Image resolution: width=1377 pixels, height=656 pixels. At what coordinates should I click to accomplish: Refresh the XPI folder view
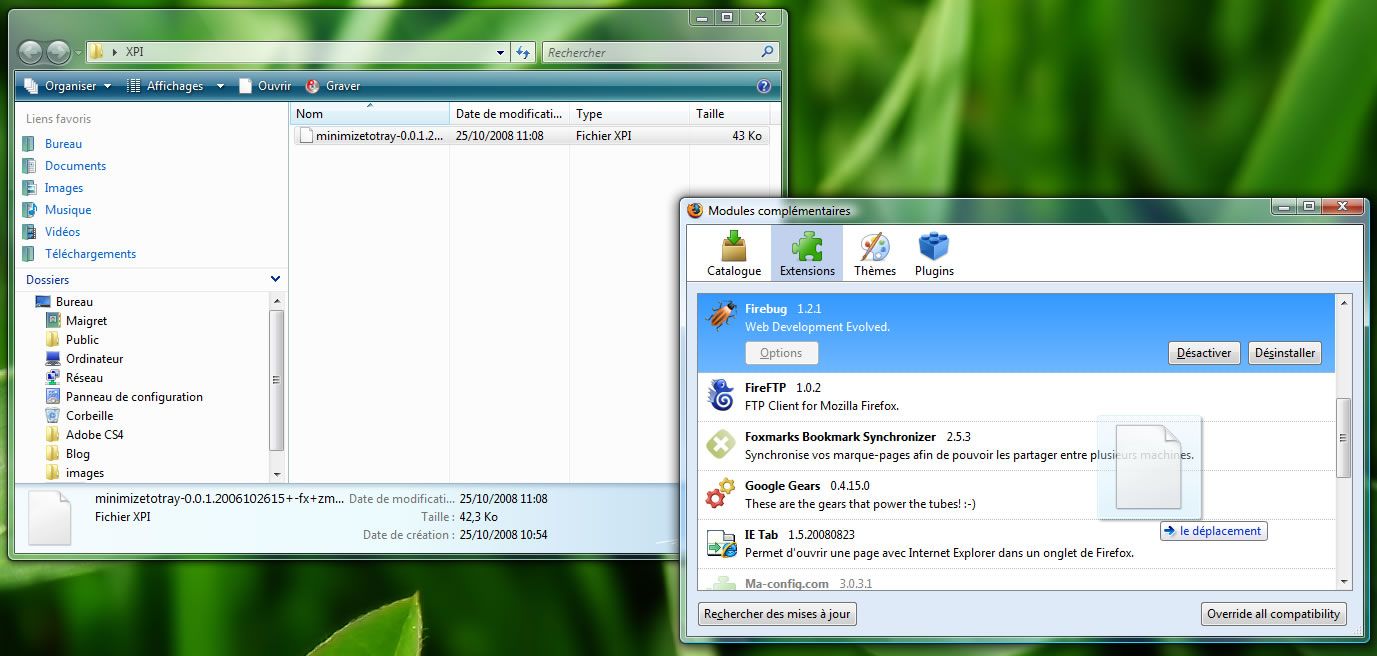[523, 52]
